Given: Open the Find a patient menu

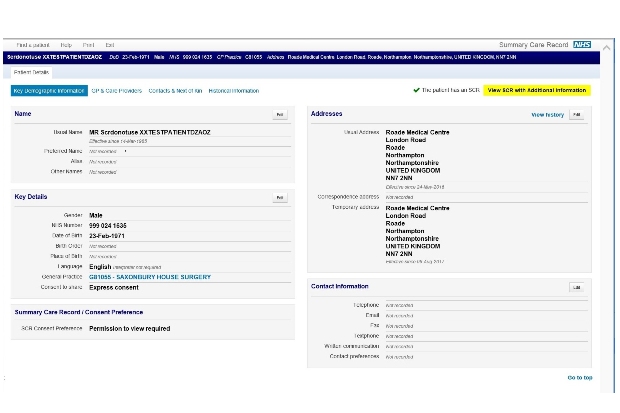Looking at the screenshot, I should [32, 45].
